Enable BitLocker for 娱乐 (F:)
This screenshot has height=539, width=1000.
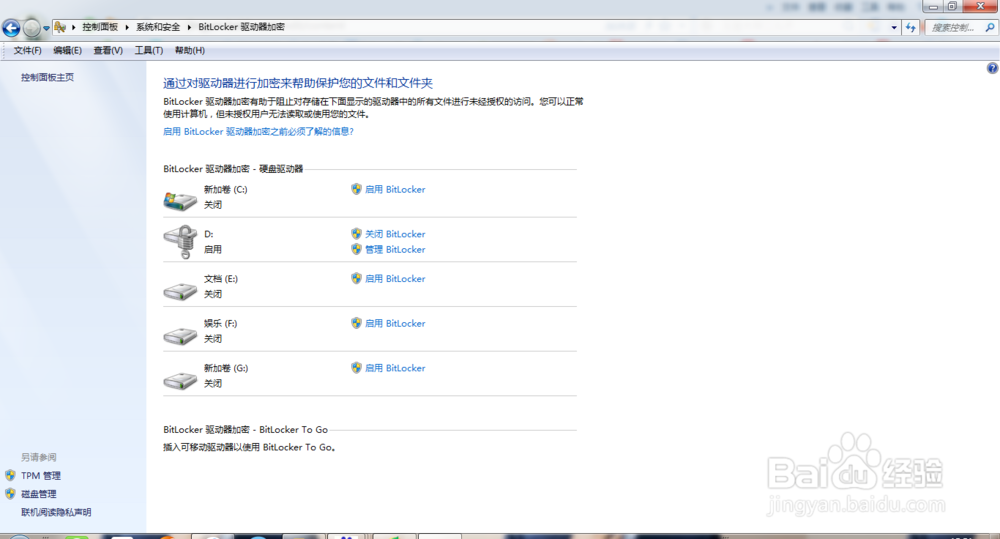click(x=395, y=323)
